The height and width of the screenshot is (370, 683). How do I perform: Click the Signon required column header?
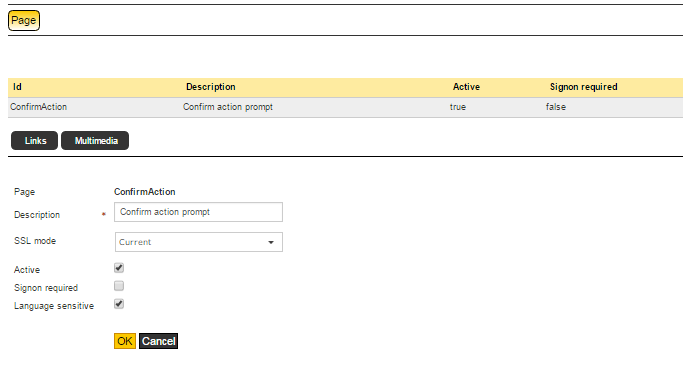[x=584, y=87]
